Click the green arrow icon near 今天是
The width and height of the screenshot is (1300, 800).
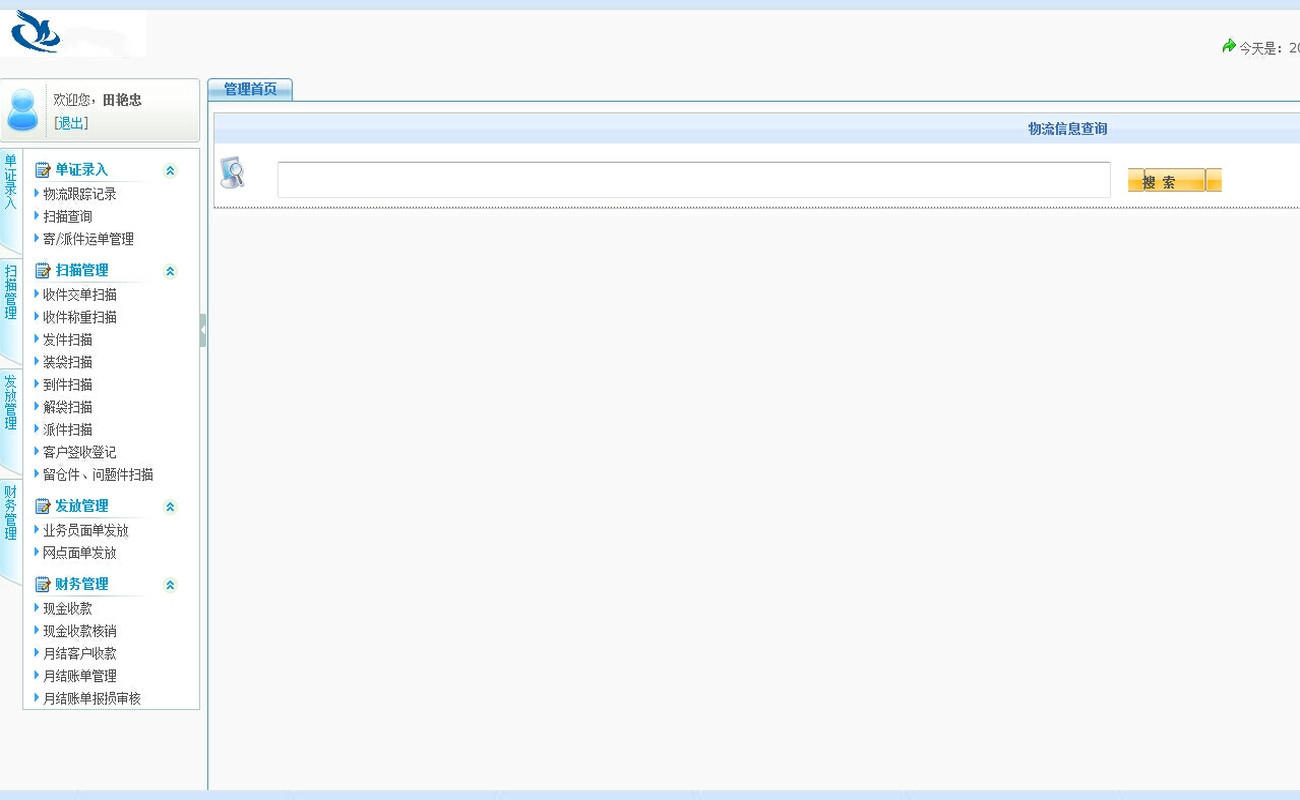[1229, 46]
